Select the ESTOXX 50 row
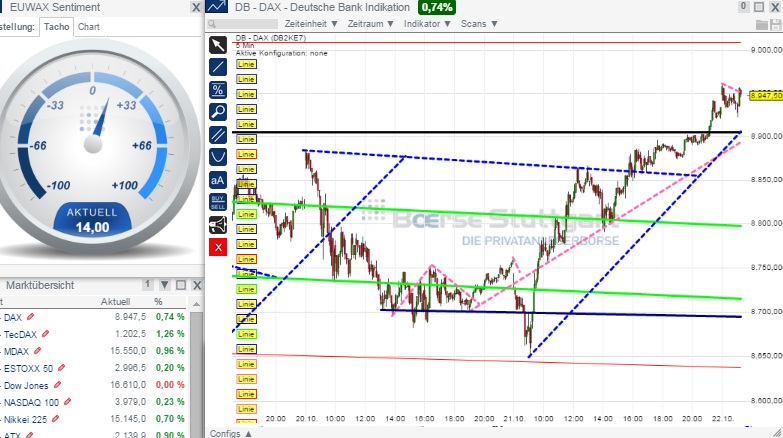The height and width of the screenshot is (438, 783). [x=93, y=368]
